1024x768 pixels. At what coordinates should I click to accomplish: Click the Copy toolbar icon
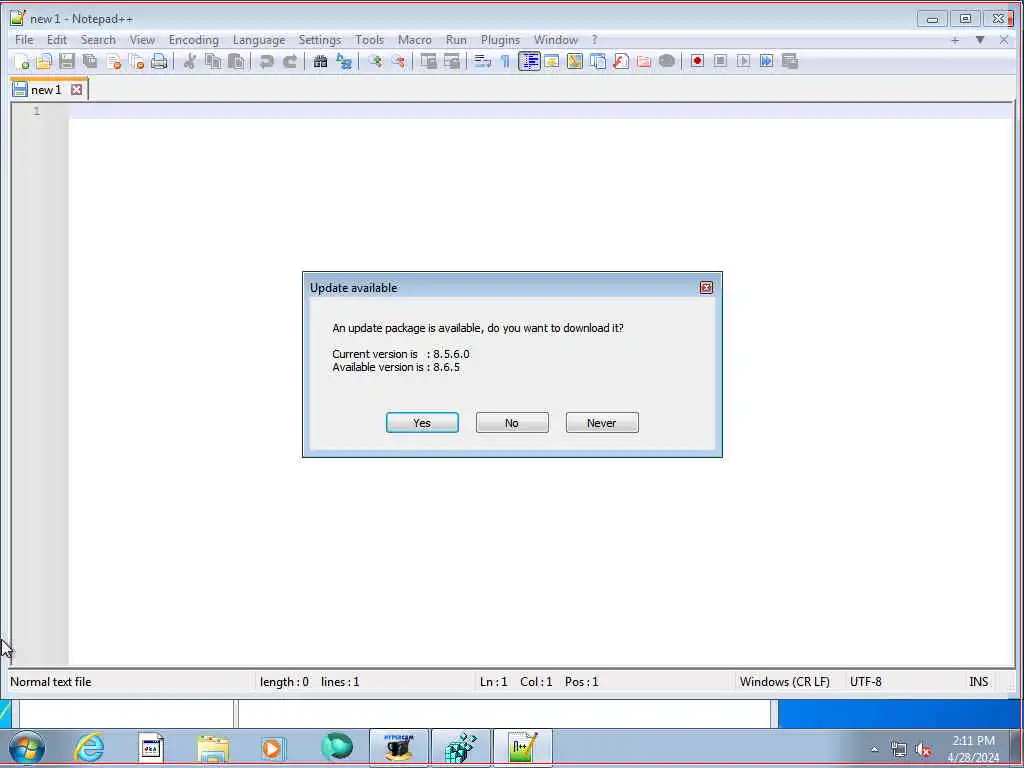(213, 61)
